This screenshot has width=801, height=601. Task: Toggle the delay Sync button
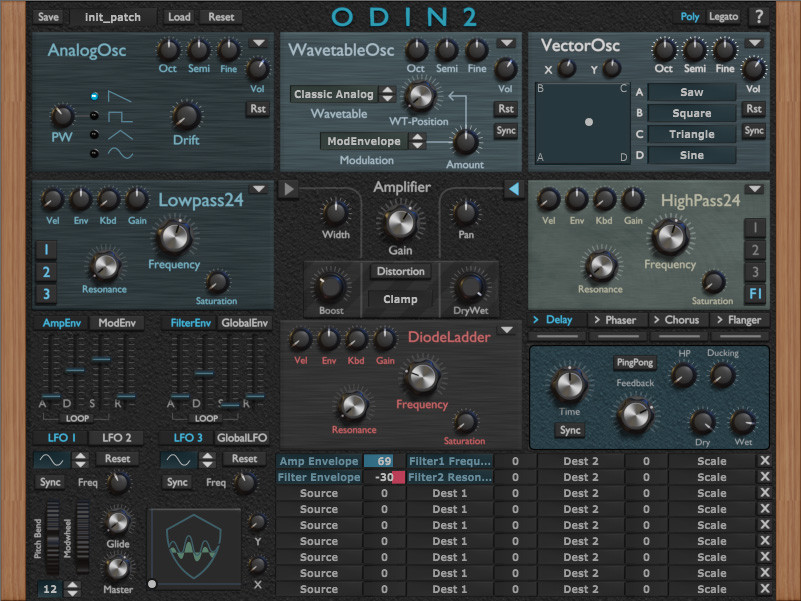click(570, 430)
